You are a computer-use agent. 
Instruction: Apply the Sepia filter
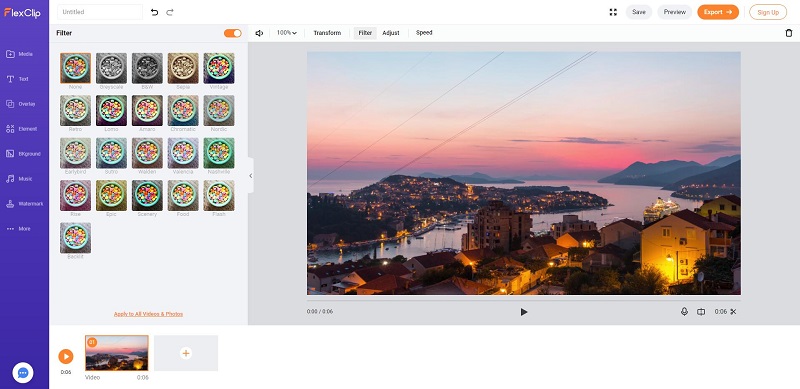183,68
